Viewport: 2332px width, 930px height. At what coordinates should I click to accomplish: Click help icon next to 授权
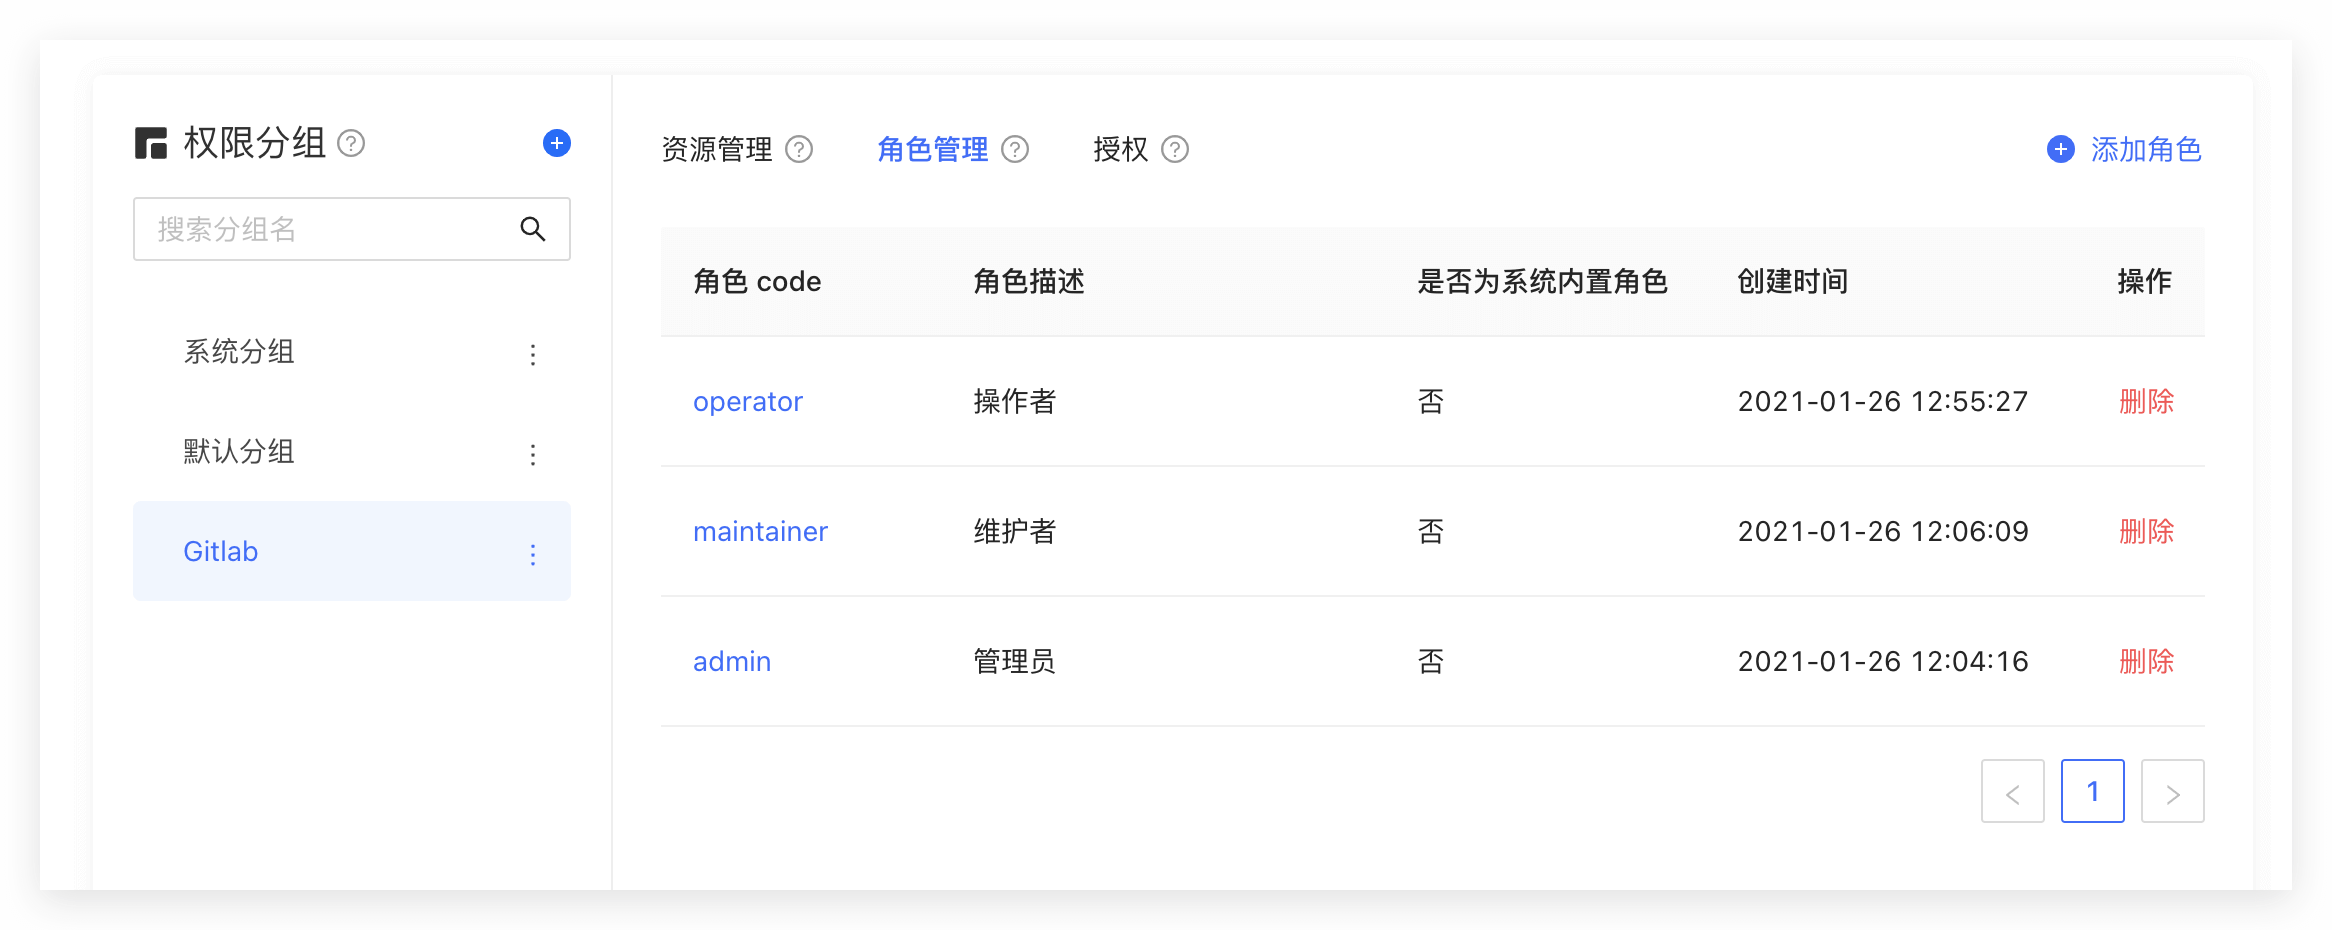tap(1175, 150)
